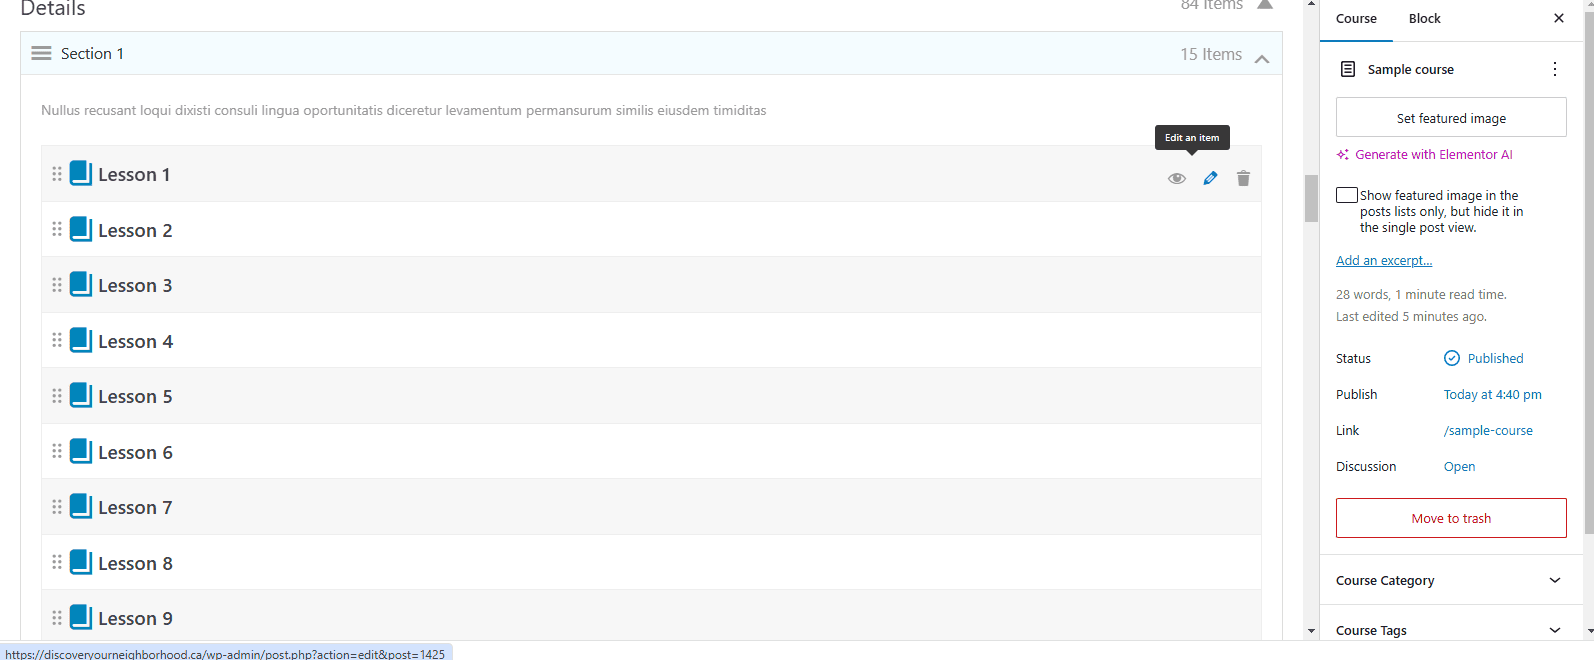The height and width of the screenshot is (660, 1594).
Task: Click the Elementor AI sparkle icon
Action: (1343, 155)
